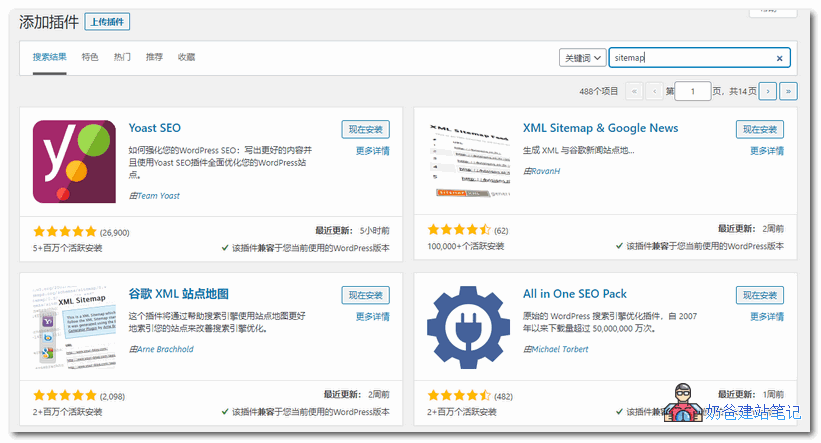Click the (482) ratings count
The image size is (821, 443).
click(503, 396)
